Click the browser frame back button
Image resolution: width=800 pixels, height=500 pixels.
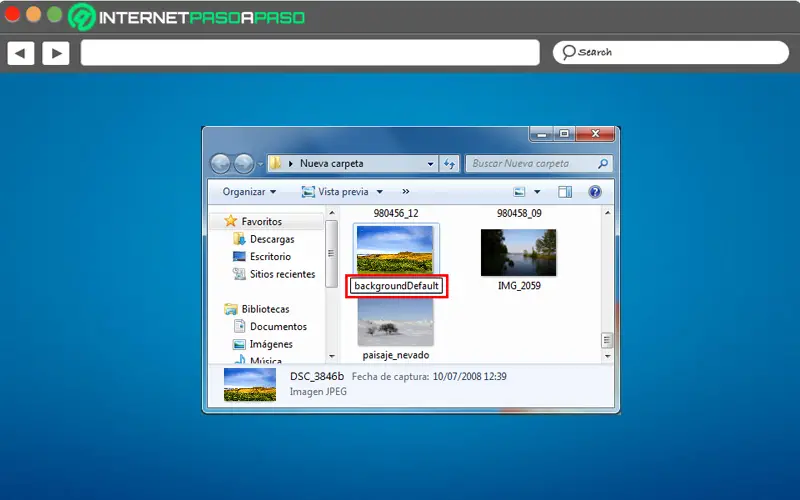[x=21, y=53]
